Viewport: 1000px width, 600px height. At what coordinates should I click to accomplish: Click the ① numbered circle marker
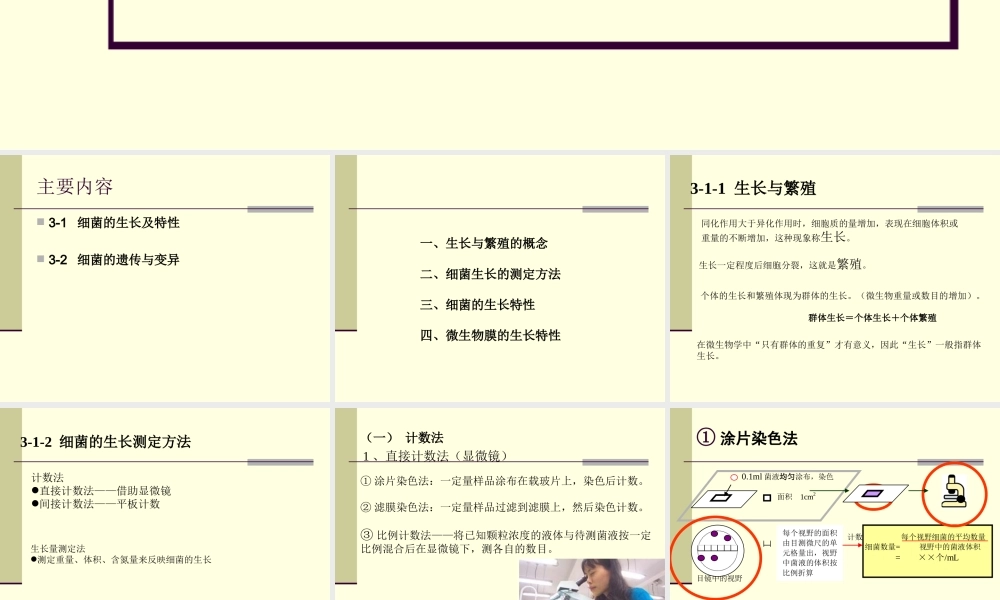(707, 434)
